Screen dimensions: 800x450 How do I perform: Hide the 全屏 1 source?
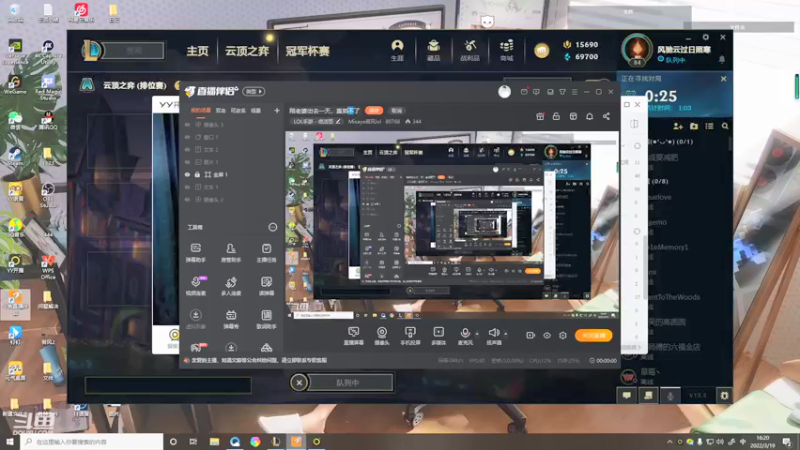pos(187,174)
